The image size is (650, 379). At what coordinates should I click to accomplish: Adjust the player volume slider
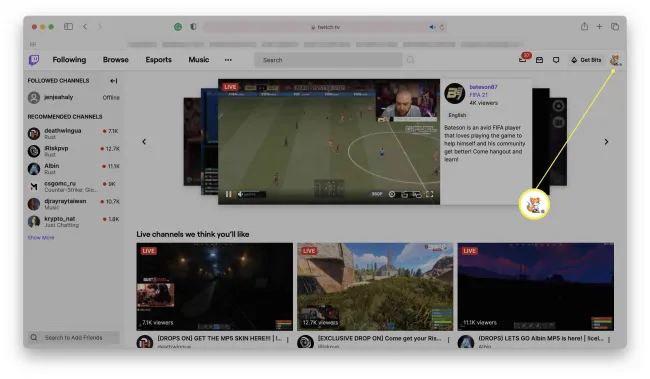[x=255, y=194]
